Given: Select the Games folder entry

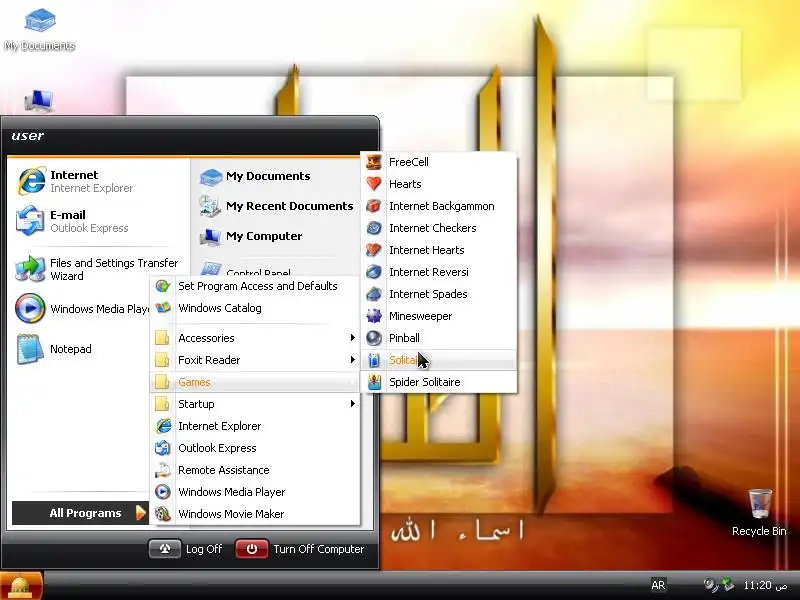Looking at the screenshot, I should pos(255,382).
